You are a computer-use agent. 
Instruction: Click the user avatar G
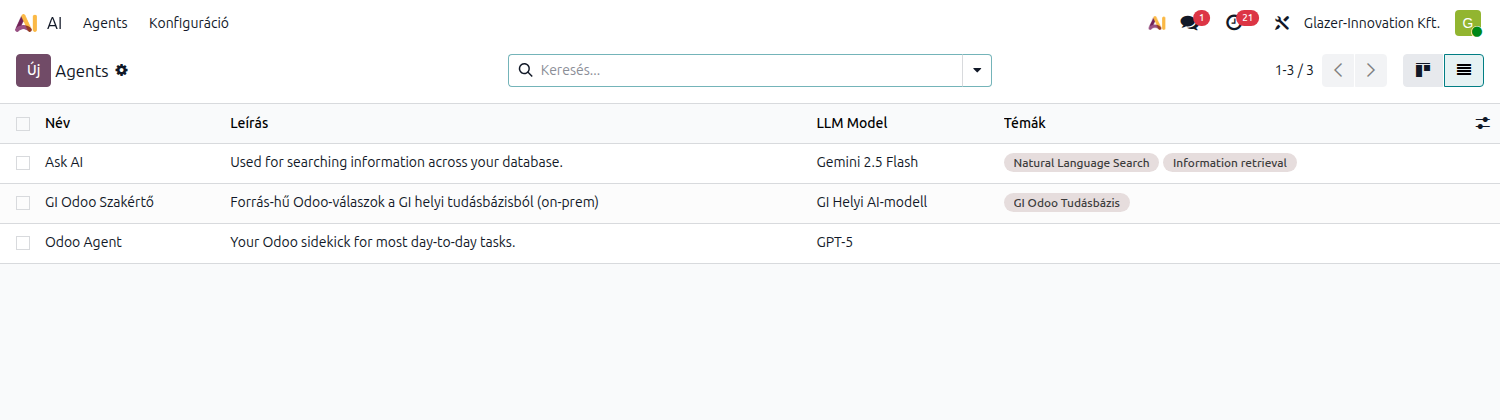(x=1468, y=23)
